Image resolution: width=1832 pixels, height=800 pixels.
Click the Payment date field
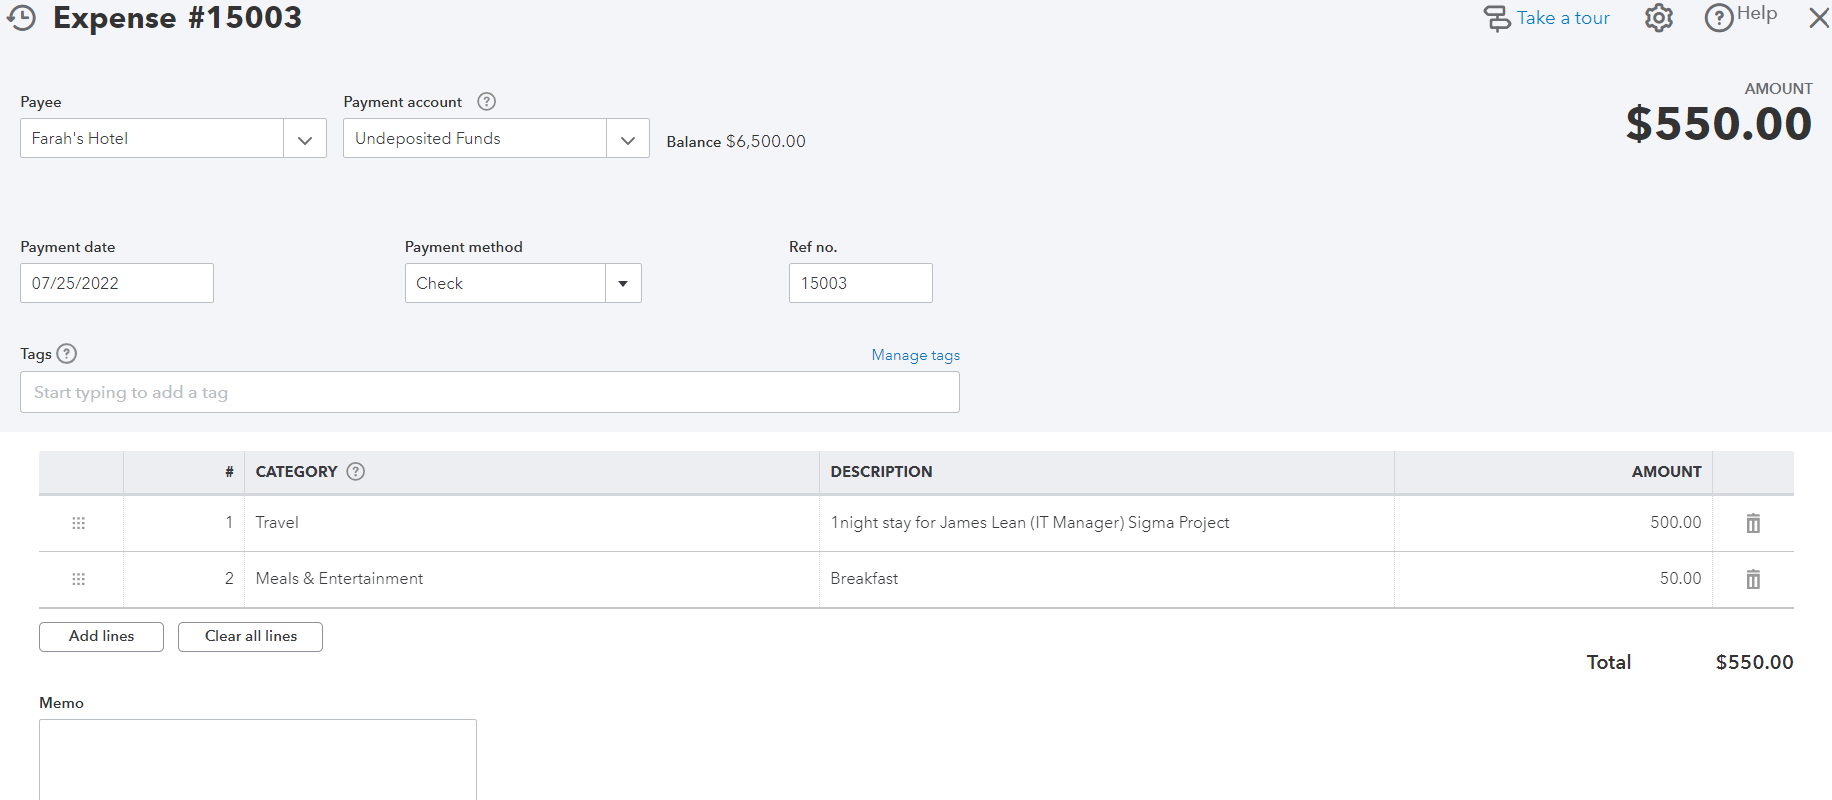coord(116,284)
